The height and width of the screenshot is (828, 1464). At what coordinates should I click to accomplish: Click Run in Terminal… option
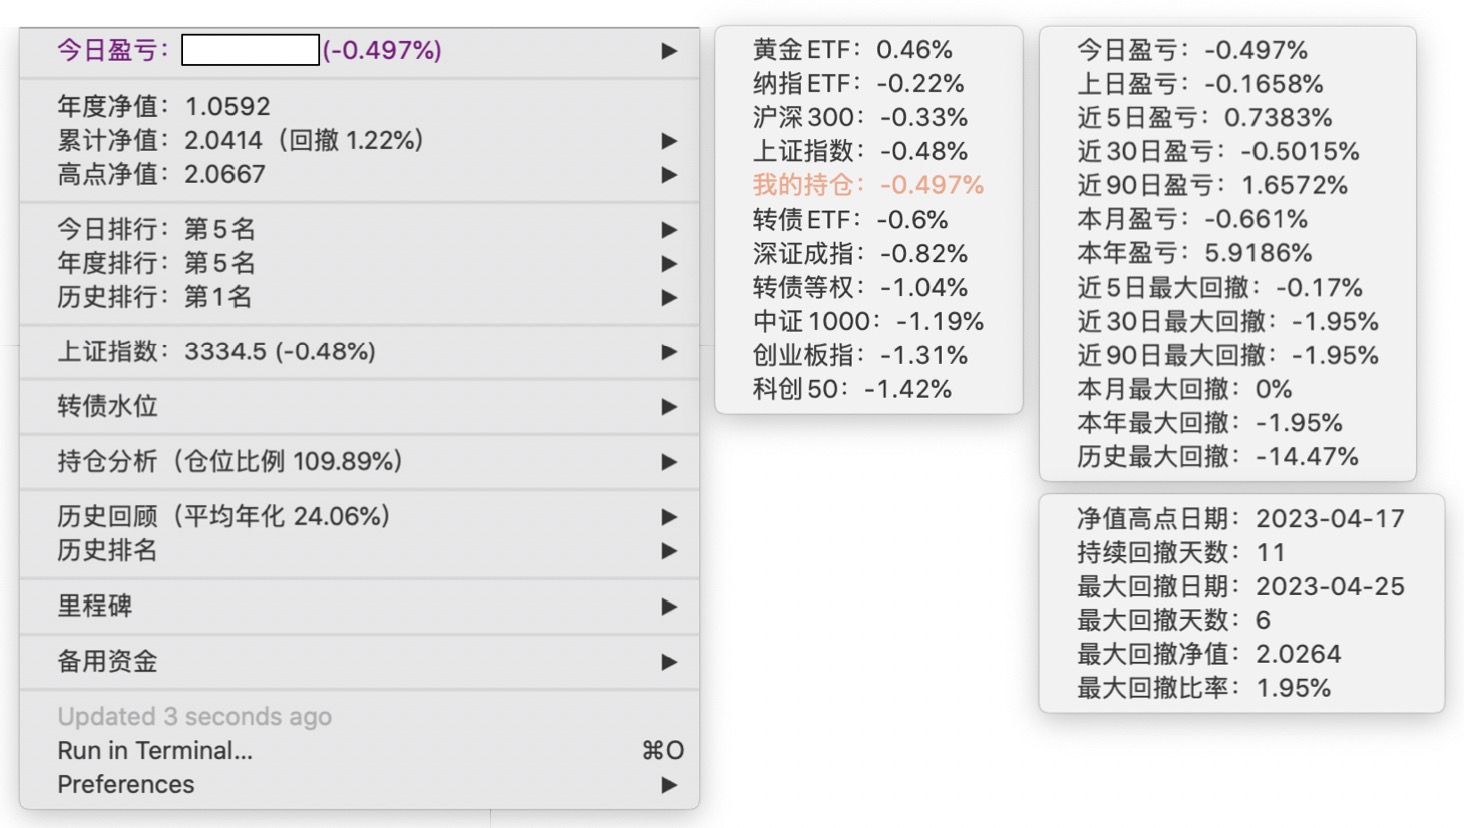tap(155, 751)
